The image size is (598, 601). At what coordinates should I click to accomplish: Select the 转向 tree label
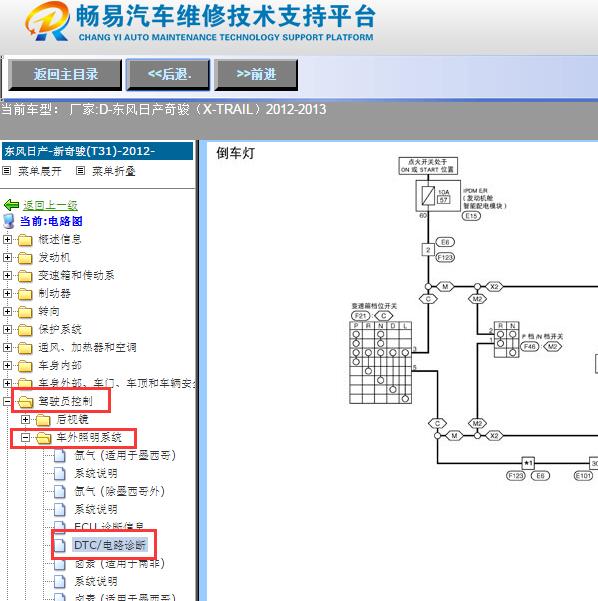click(x=49, y=312)
